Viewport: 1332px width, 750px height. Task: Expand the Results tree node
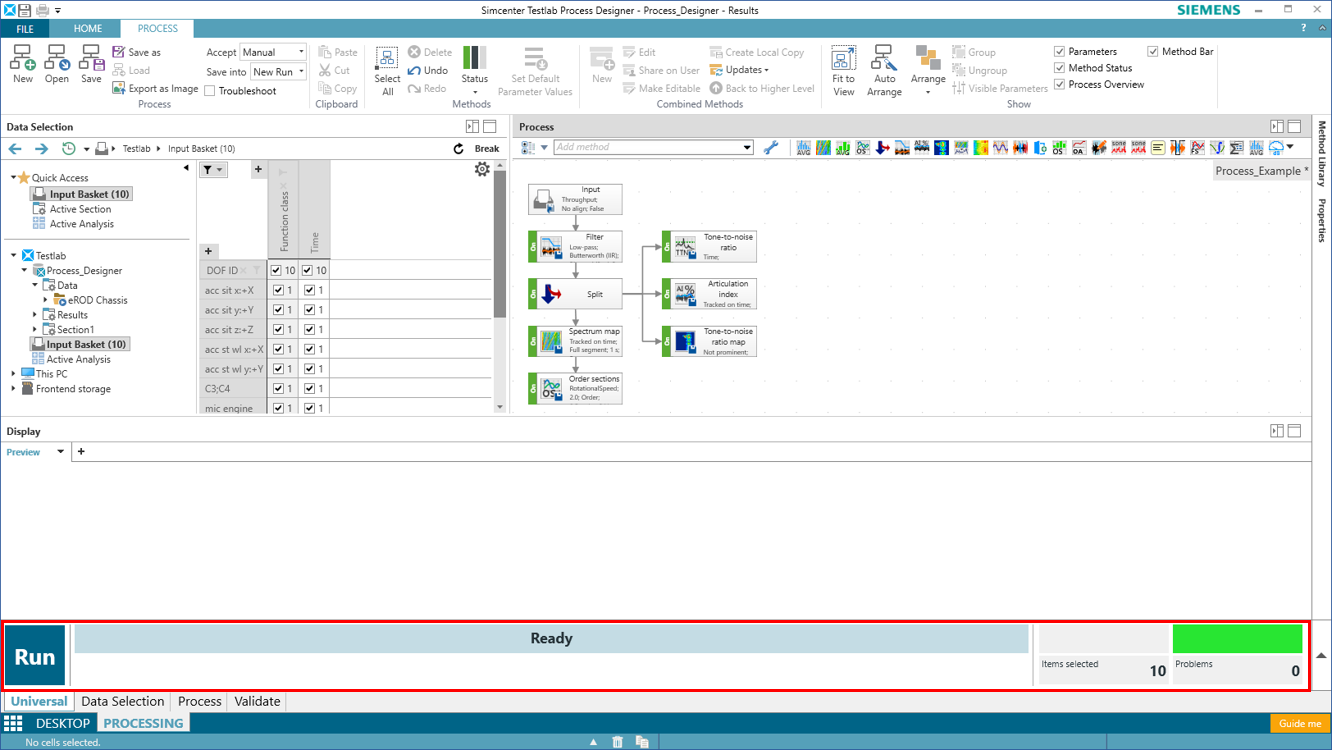[36, 315]
